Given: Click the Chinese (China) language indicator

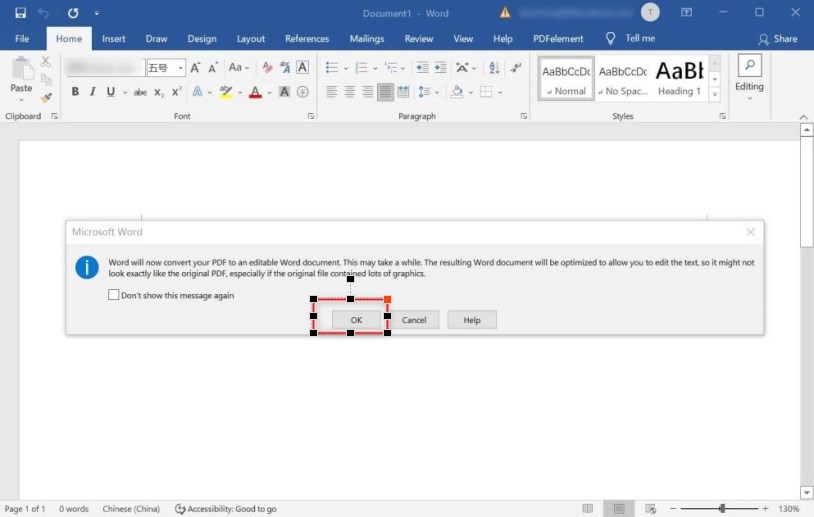Looking at the screenshot, I should (x=131, y=509).
